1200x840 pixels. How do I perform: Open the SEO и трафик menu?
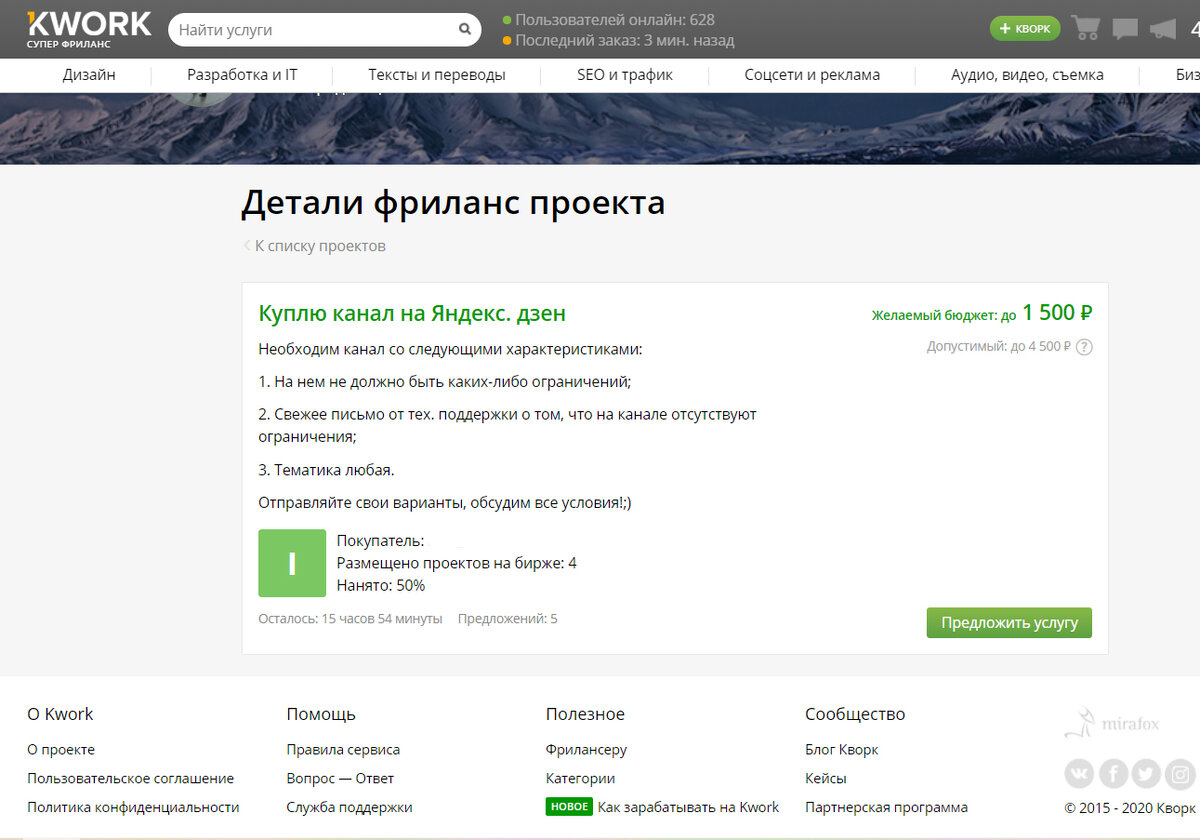625,75
